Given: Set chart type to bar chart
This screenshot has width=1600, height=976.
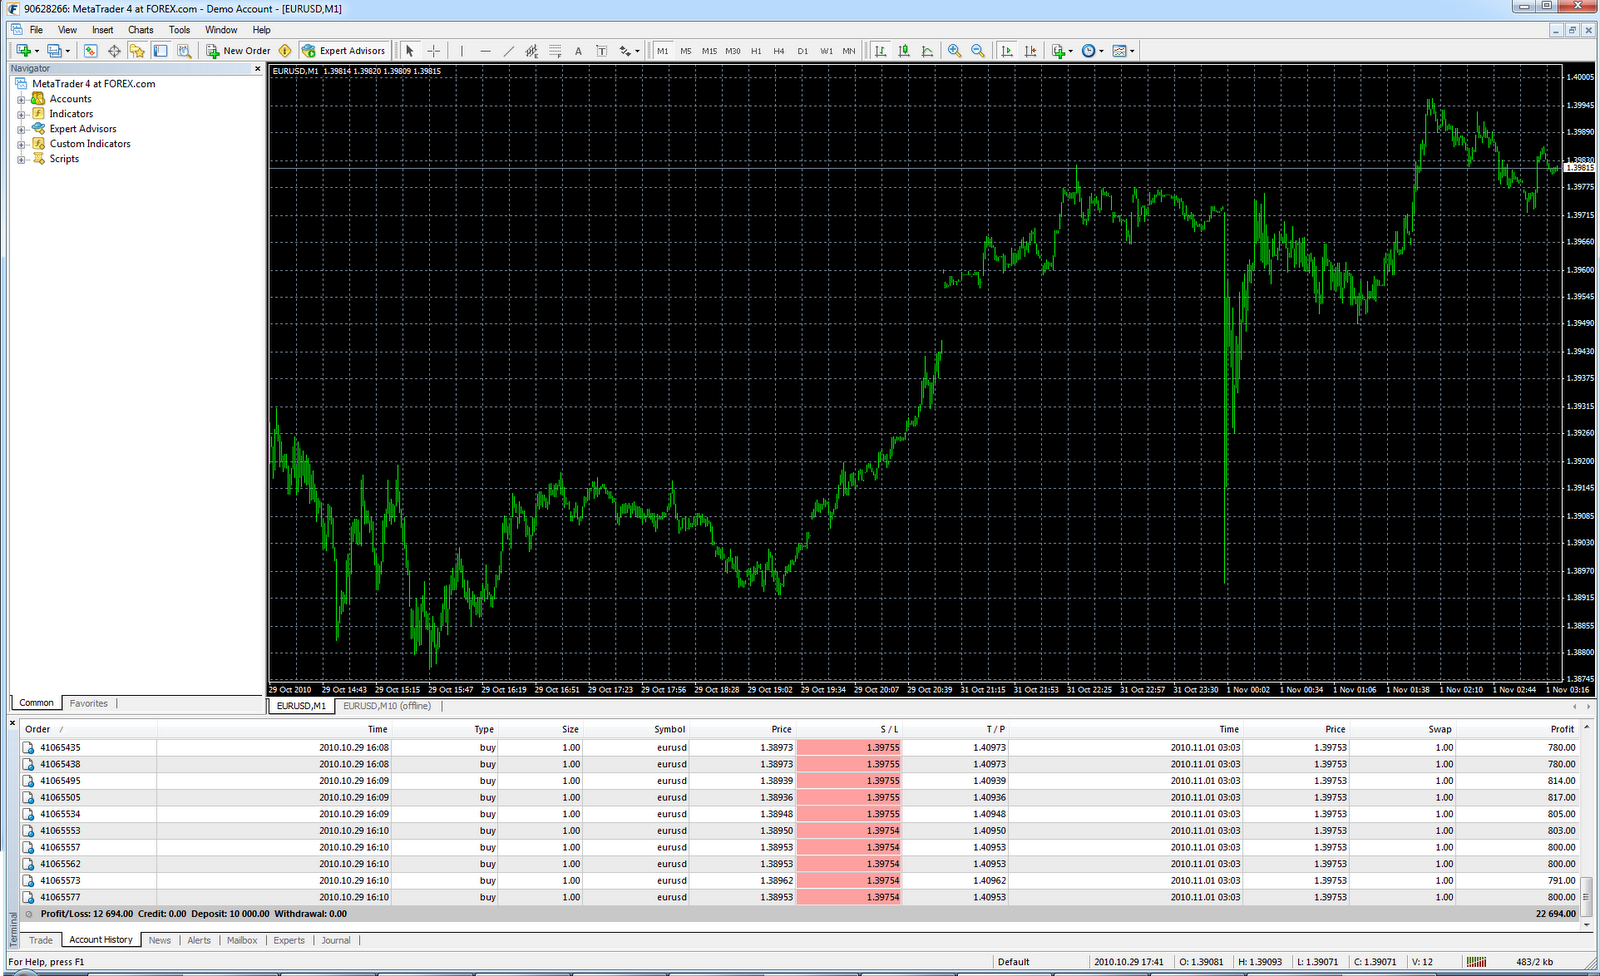Looking at the screenshot, I should pyautogui.click(x=880, y=51).
